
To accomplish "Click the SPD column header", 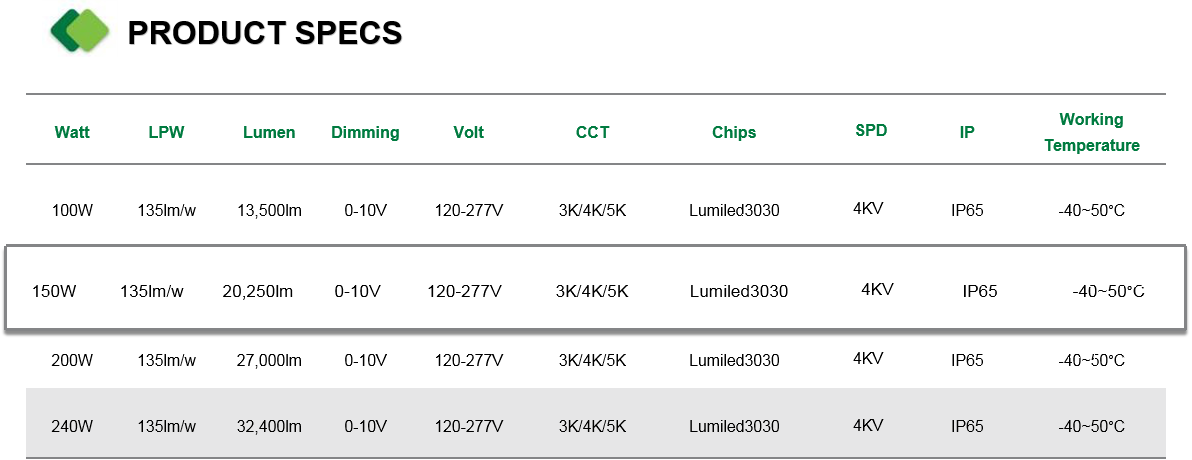I will coord(871,130).
